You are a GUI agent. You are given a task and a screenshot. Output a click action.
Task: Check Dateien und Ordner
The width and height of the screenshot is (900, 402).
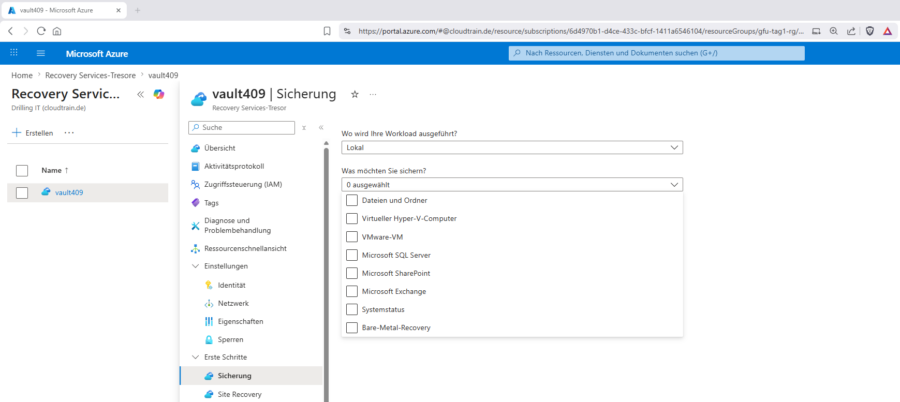click(352, 200)
